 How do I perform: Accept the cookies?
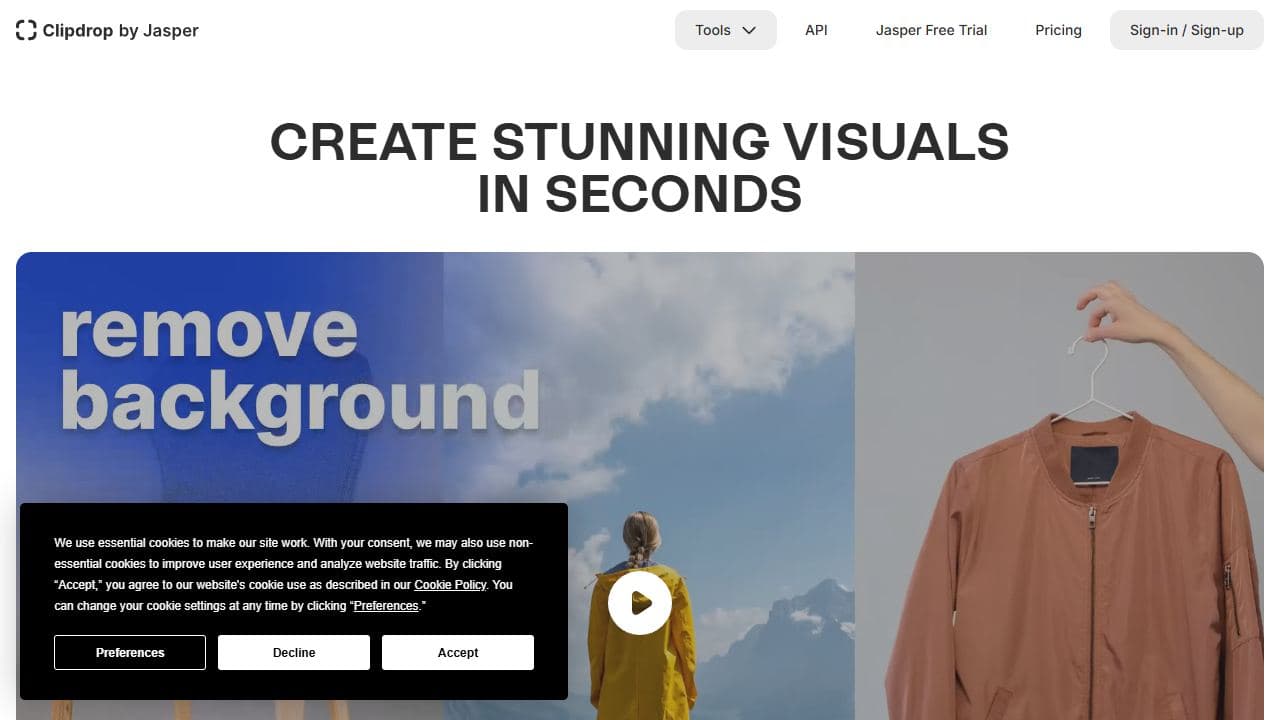[458, 652]
